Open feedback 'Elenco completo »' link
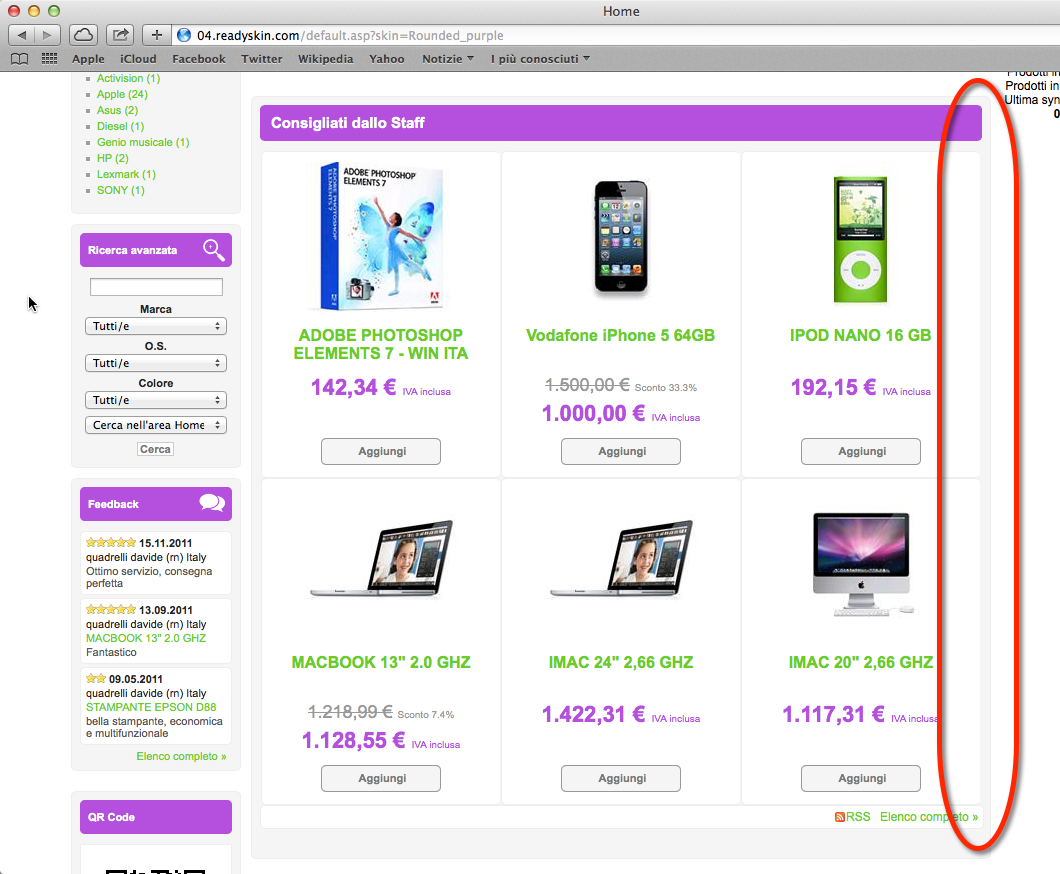 coord(181,756)
